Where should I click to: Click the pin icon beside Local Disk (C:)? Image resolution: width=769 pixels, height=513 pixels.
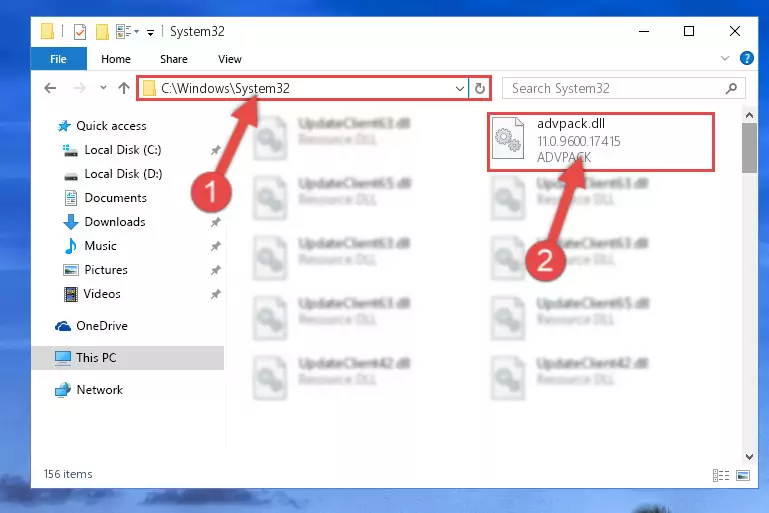tap(215, 150)
